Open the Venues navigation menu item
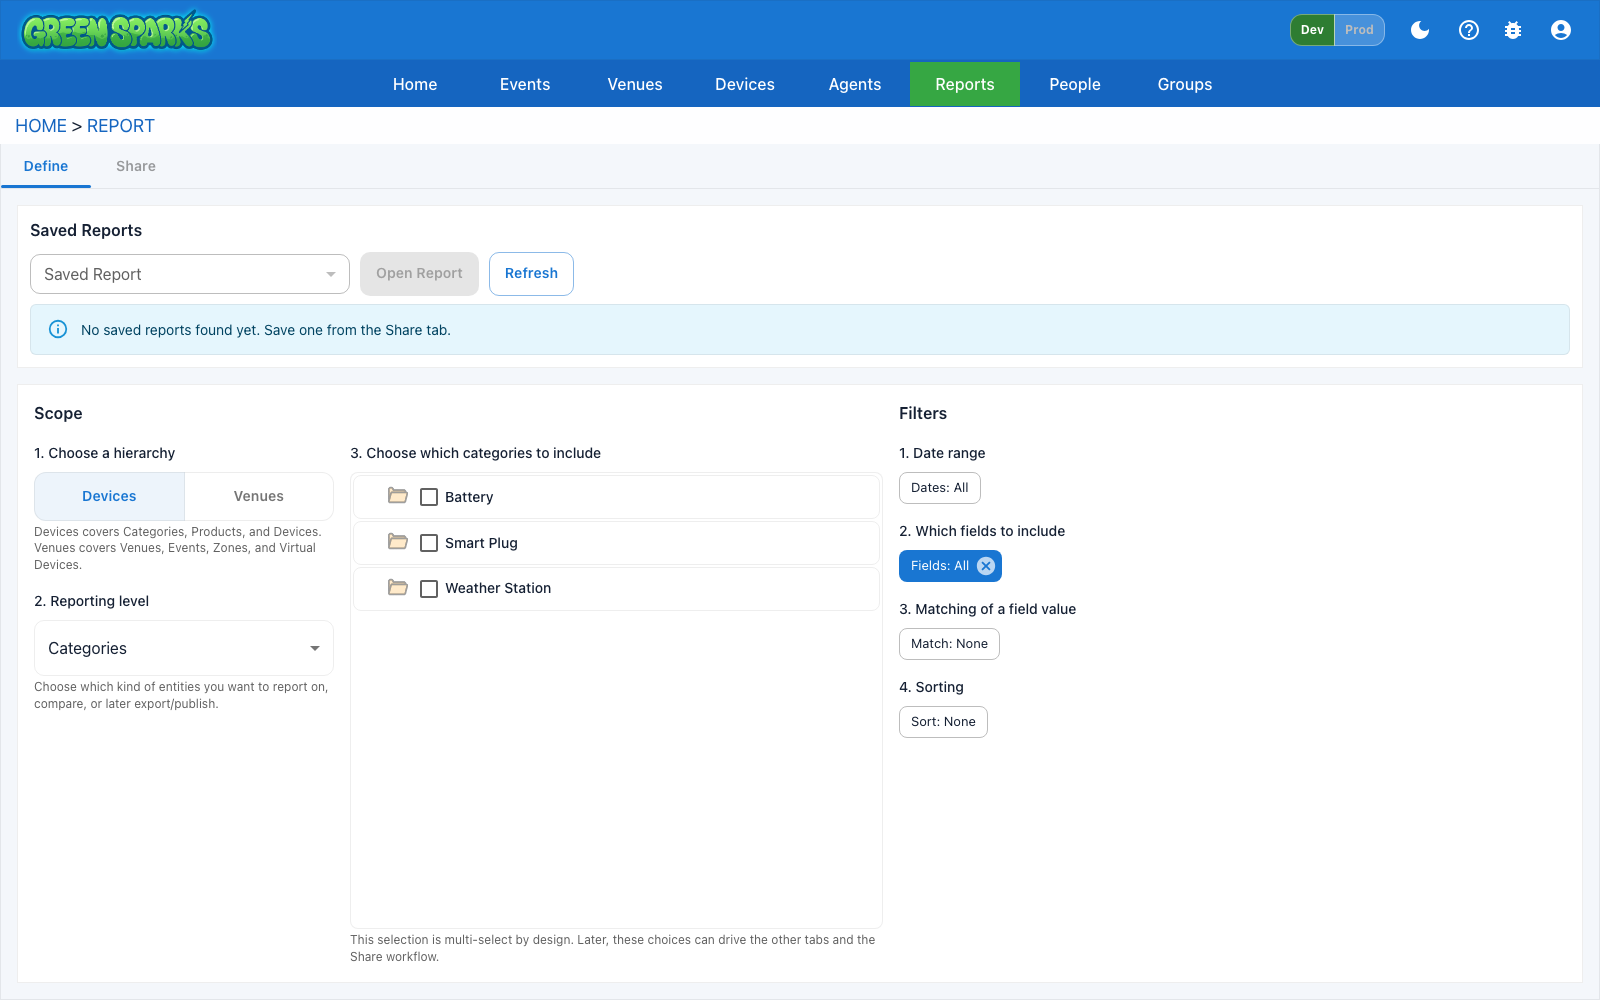Image resolution: width=1600 pixels, height=1000 pixels. click(x=635, y=84)
